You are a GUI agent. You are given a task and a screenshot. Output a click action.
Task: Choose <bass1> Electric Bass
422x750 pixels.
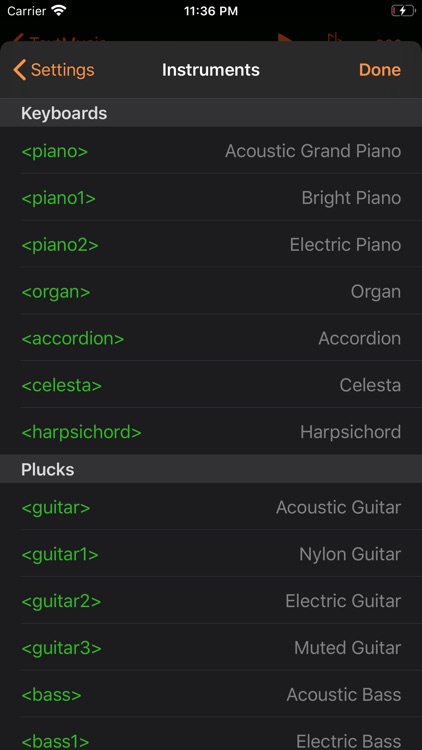211,734
